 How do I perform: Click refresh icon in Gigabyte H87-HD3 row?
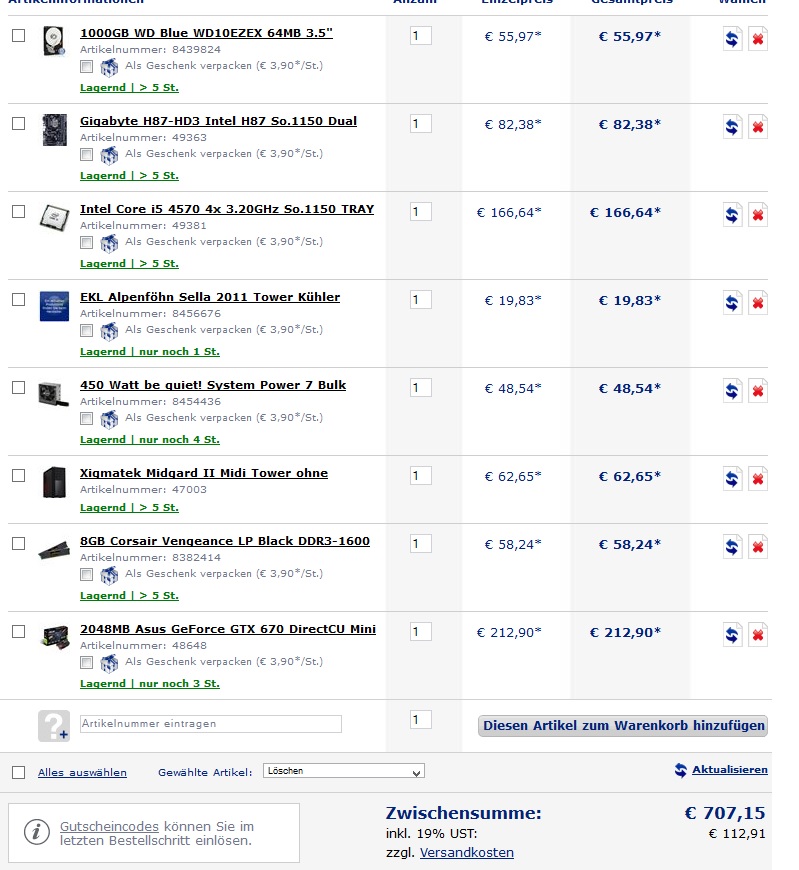(x=732, y=127)
